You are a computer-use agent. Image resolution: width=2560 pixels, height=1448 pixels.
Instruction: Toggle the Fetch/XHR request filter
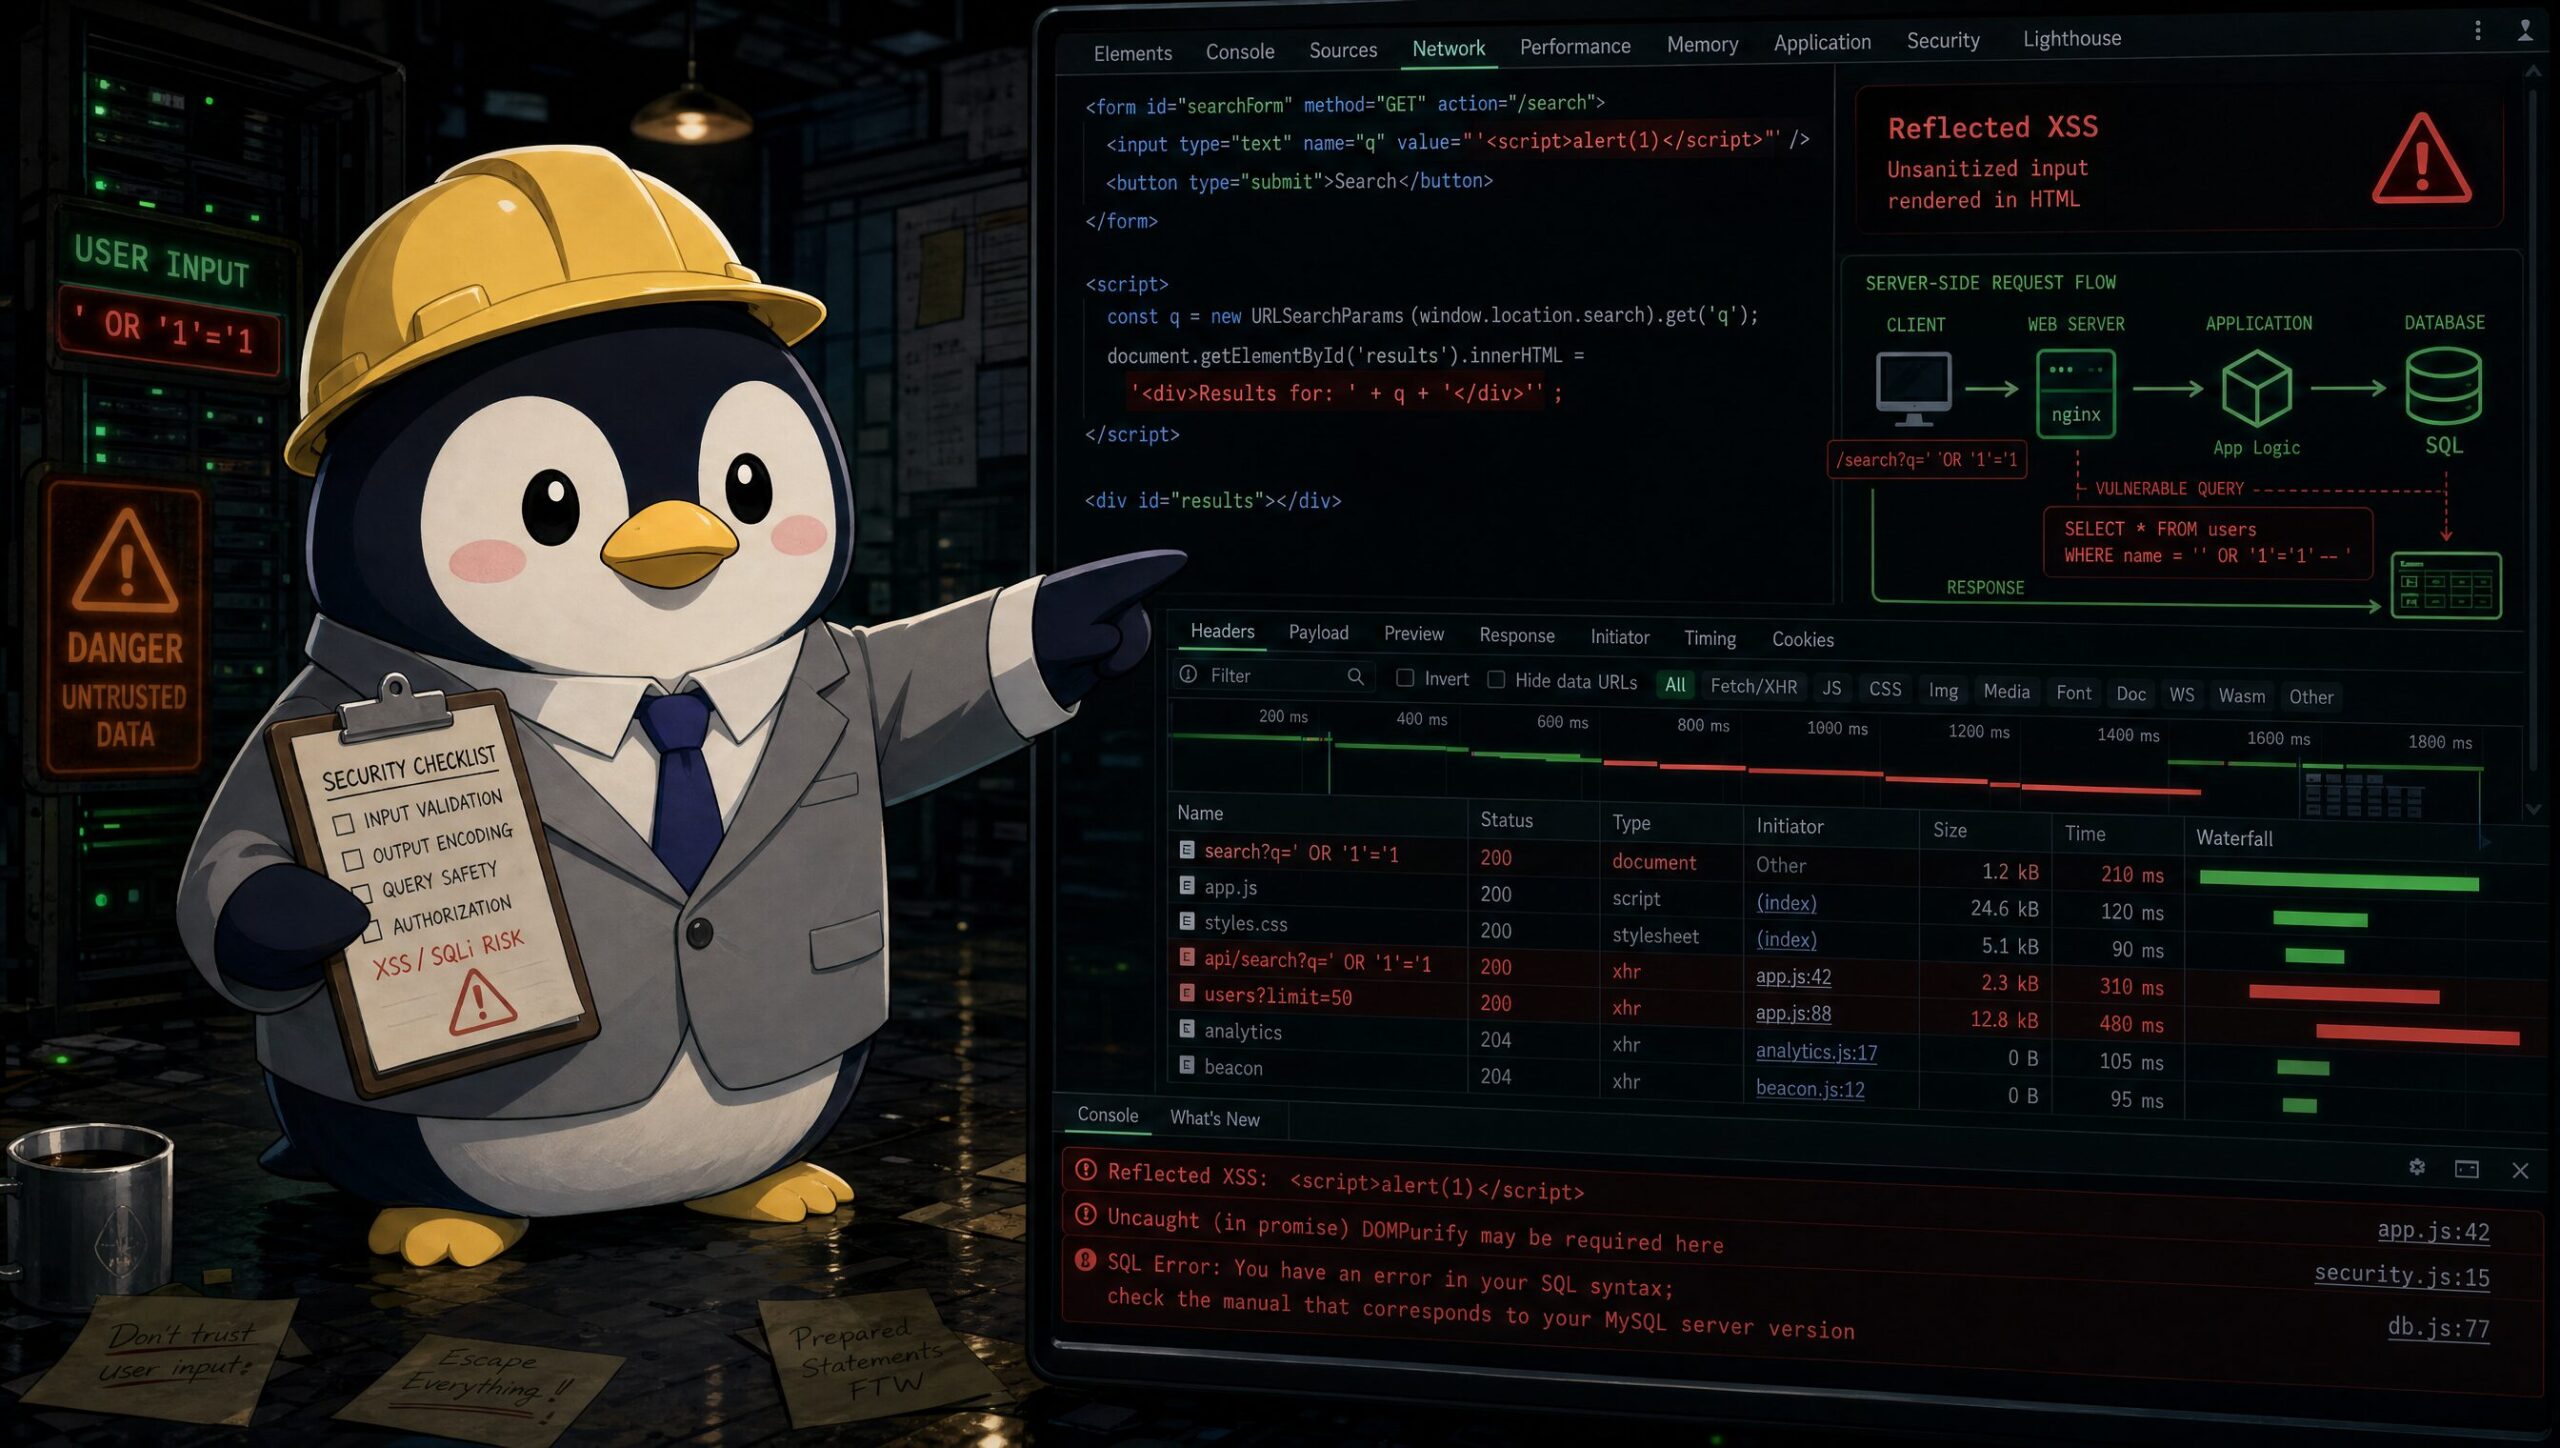(x=1753, y=687)
